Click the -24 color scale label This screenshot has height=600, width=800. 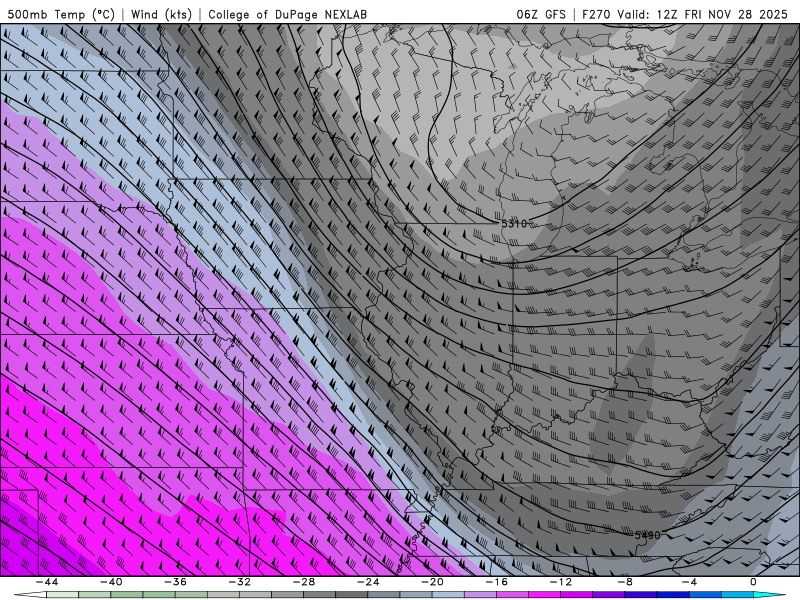tap(368, 582)
